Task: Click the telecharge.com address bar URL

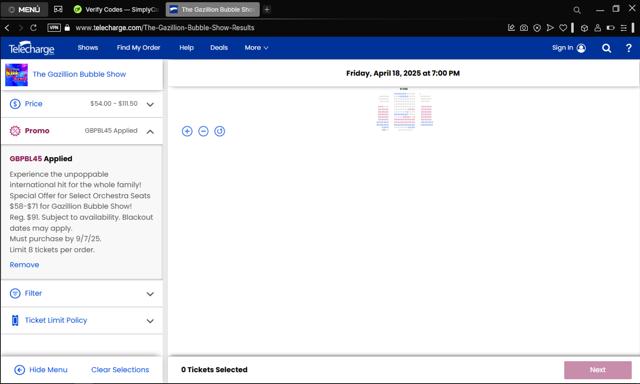Action: coord(165,28)
